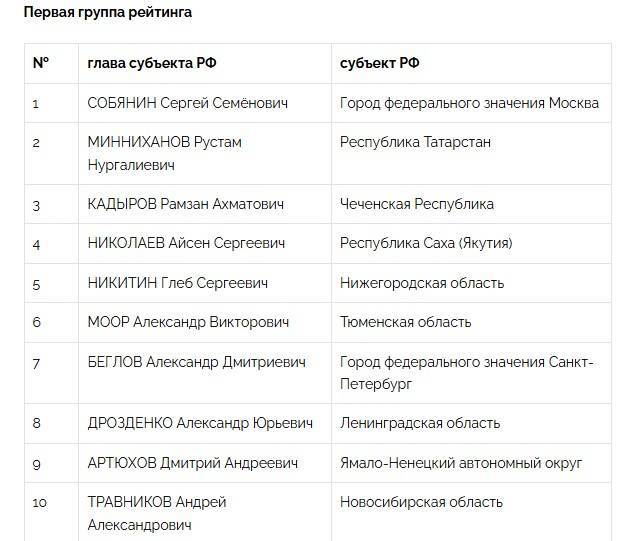Select the "Чеченская Республика" cell
Screen dimensions: 631x541
tap(417, 204)
